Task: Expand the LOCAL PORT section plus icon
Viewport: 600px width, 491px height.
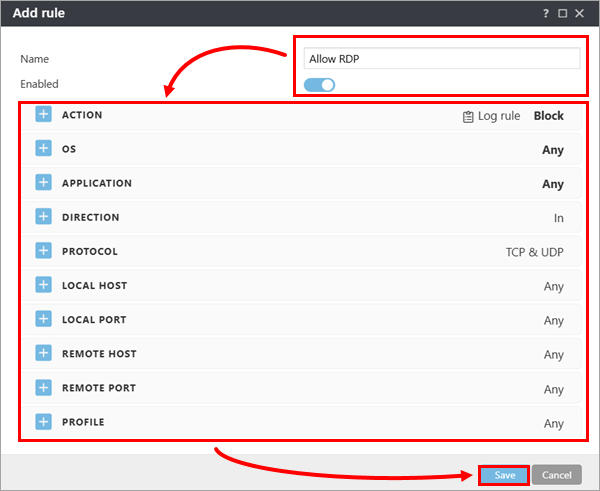Action: coord(43,320)
